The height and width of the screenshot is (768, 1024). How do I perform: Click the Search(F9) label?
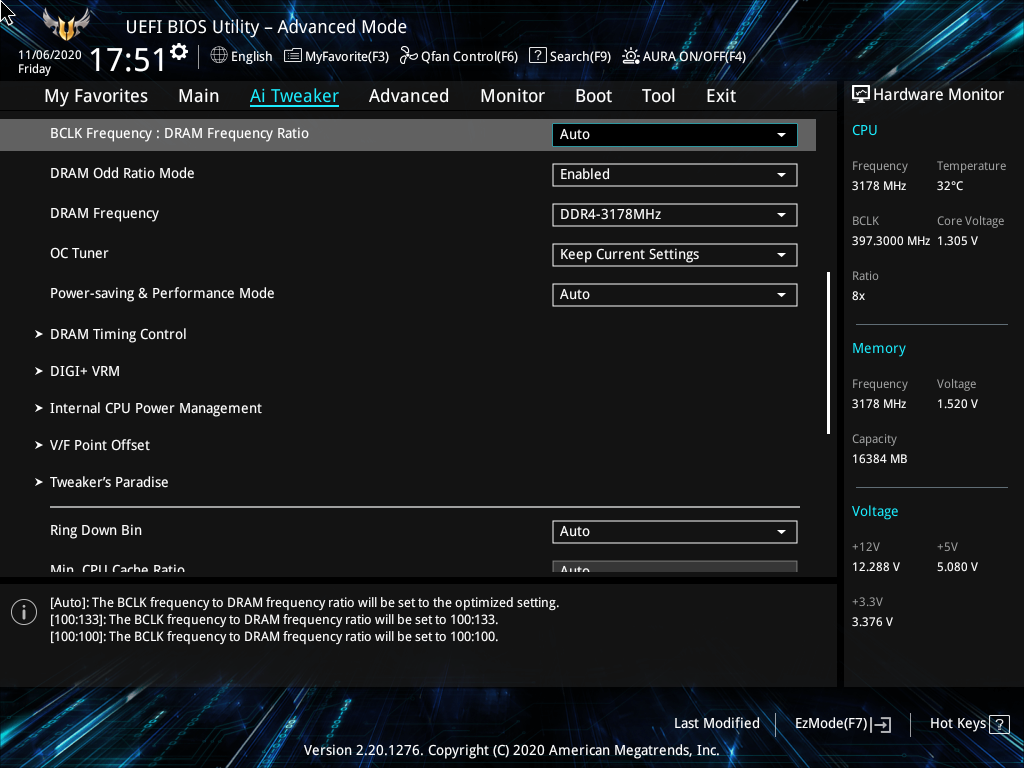580,57
